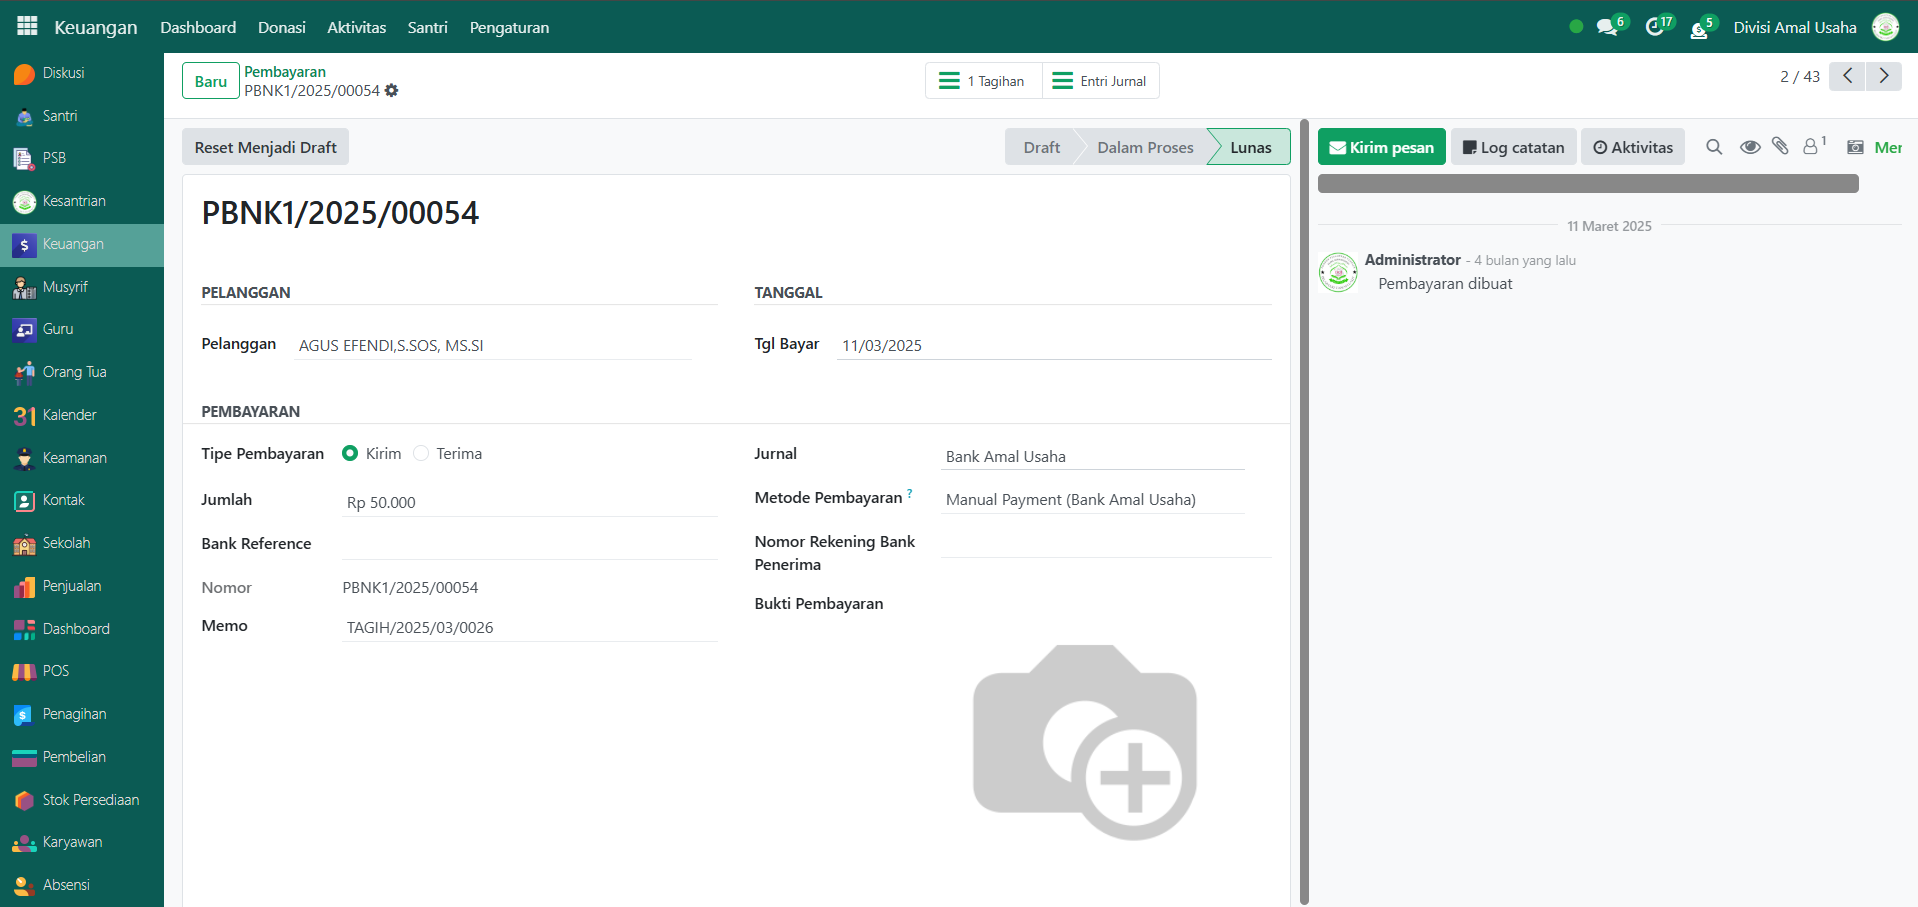Open the Pengaturan menu

509,27
